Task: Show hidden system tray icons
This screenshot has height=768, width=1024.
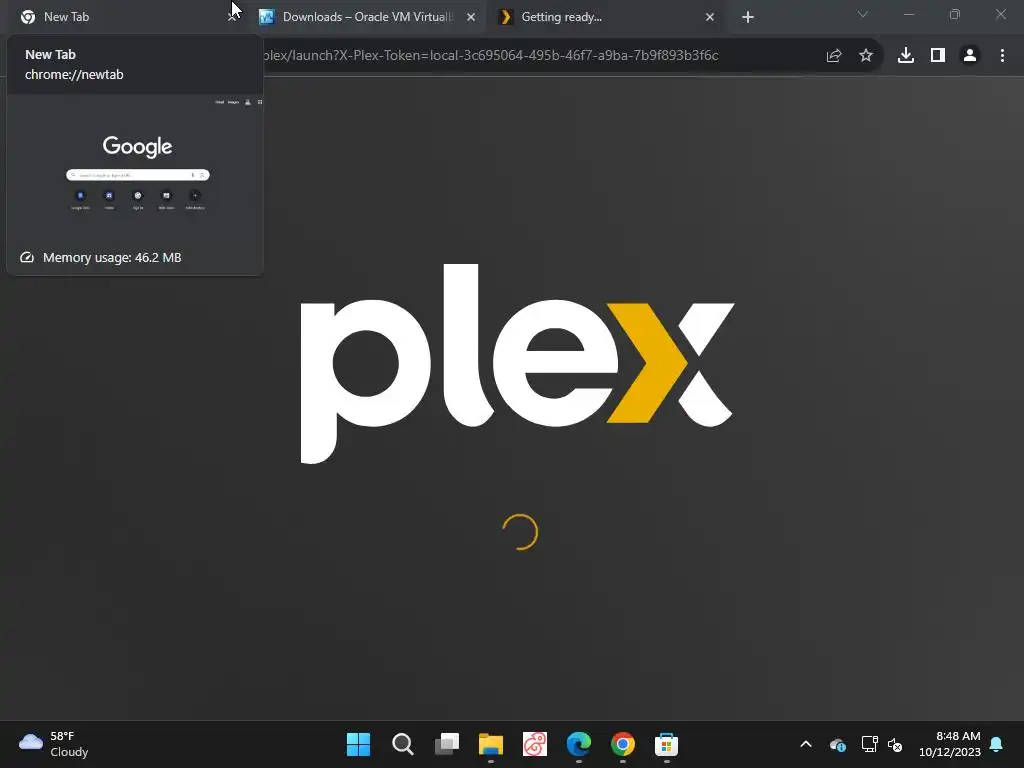Action: point(806,744)
